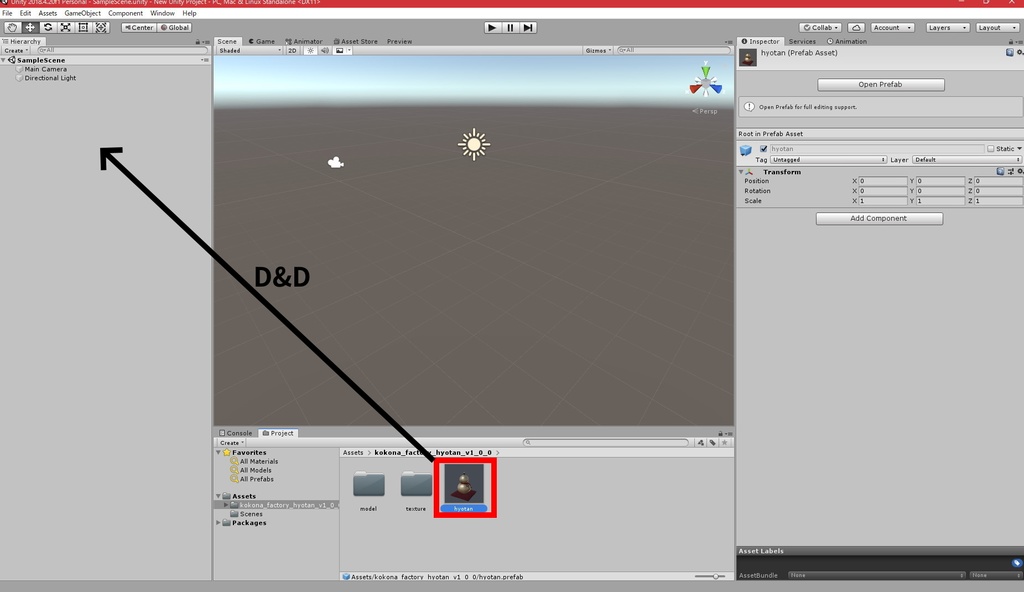
Task: Open the Collab dropdown
Action: coord(820,27)
